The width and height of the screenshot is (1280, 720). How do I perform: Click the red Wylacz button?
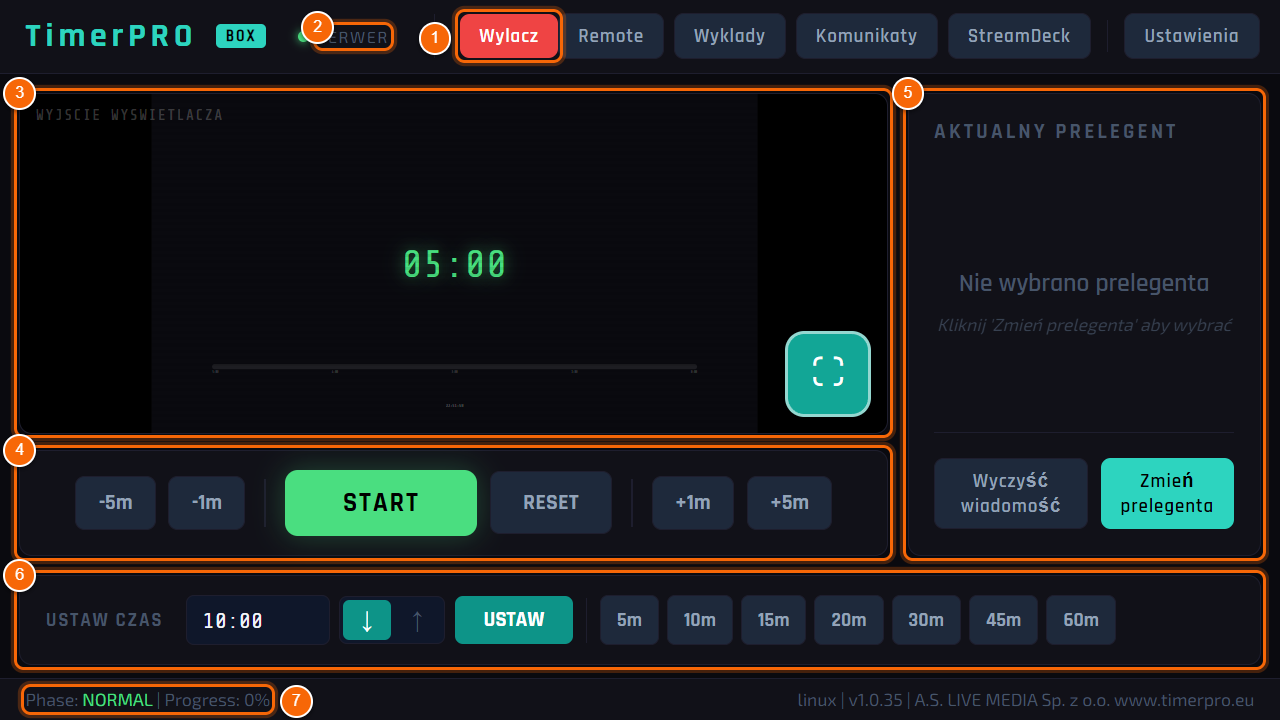(509, 36)
